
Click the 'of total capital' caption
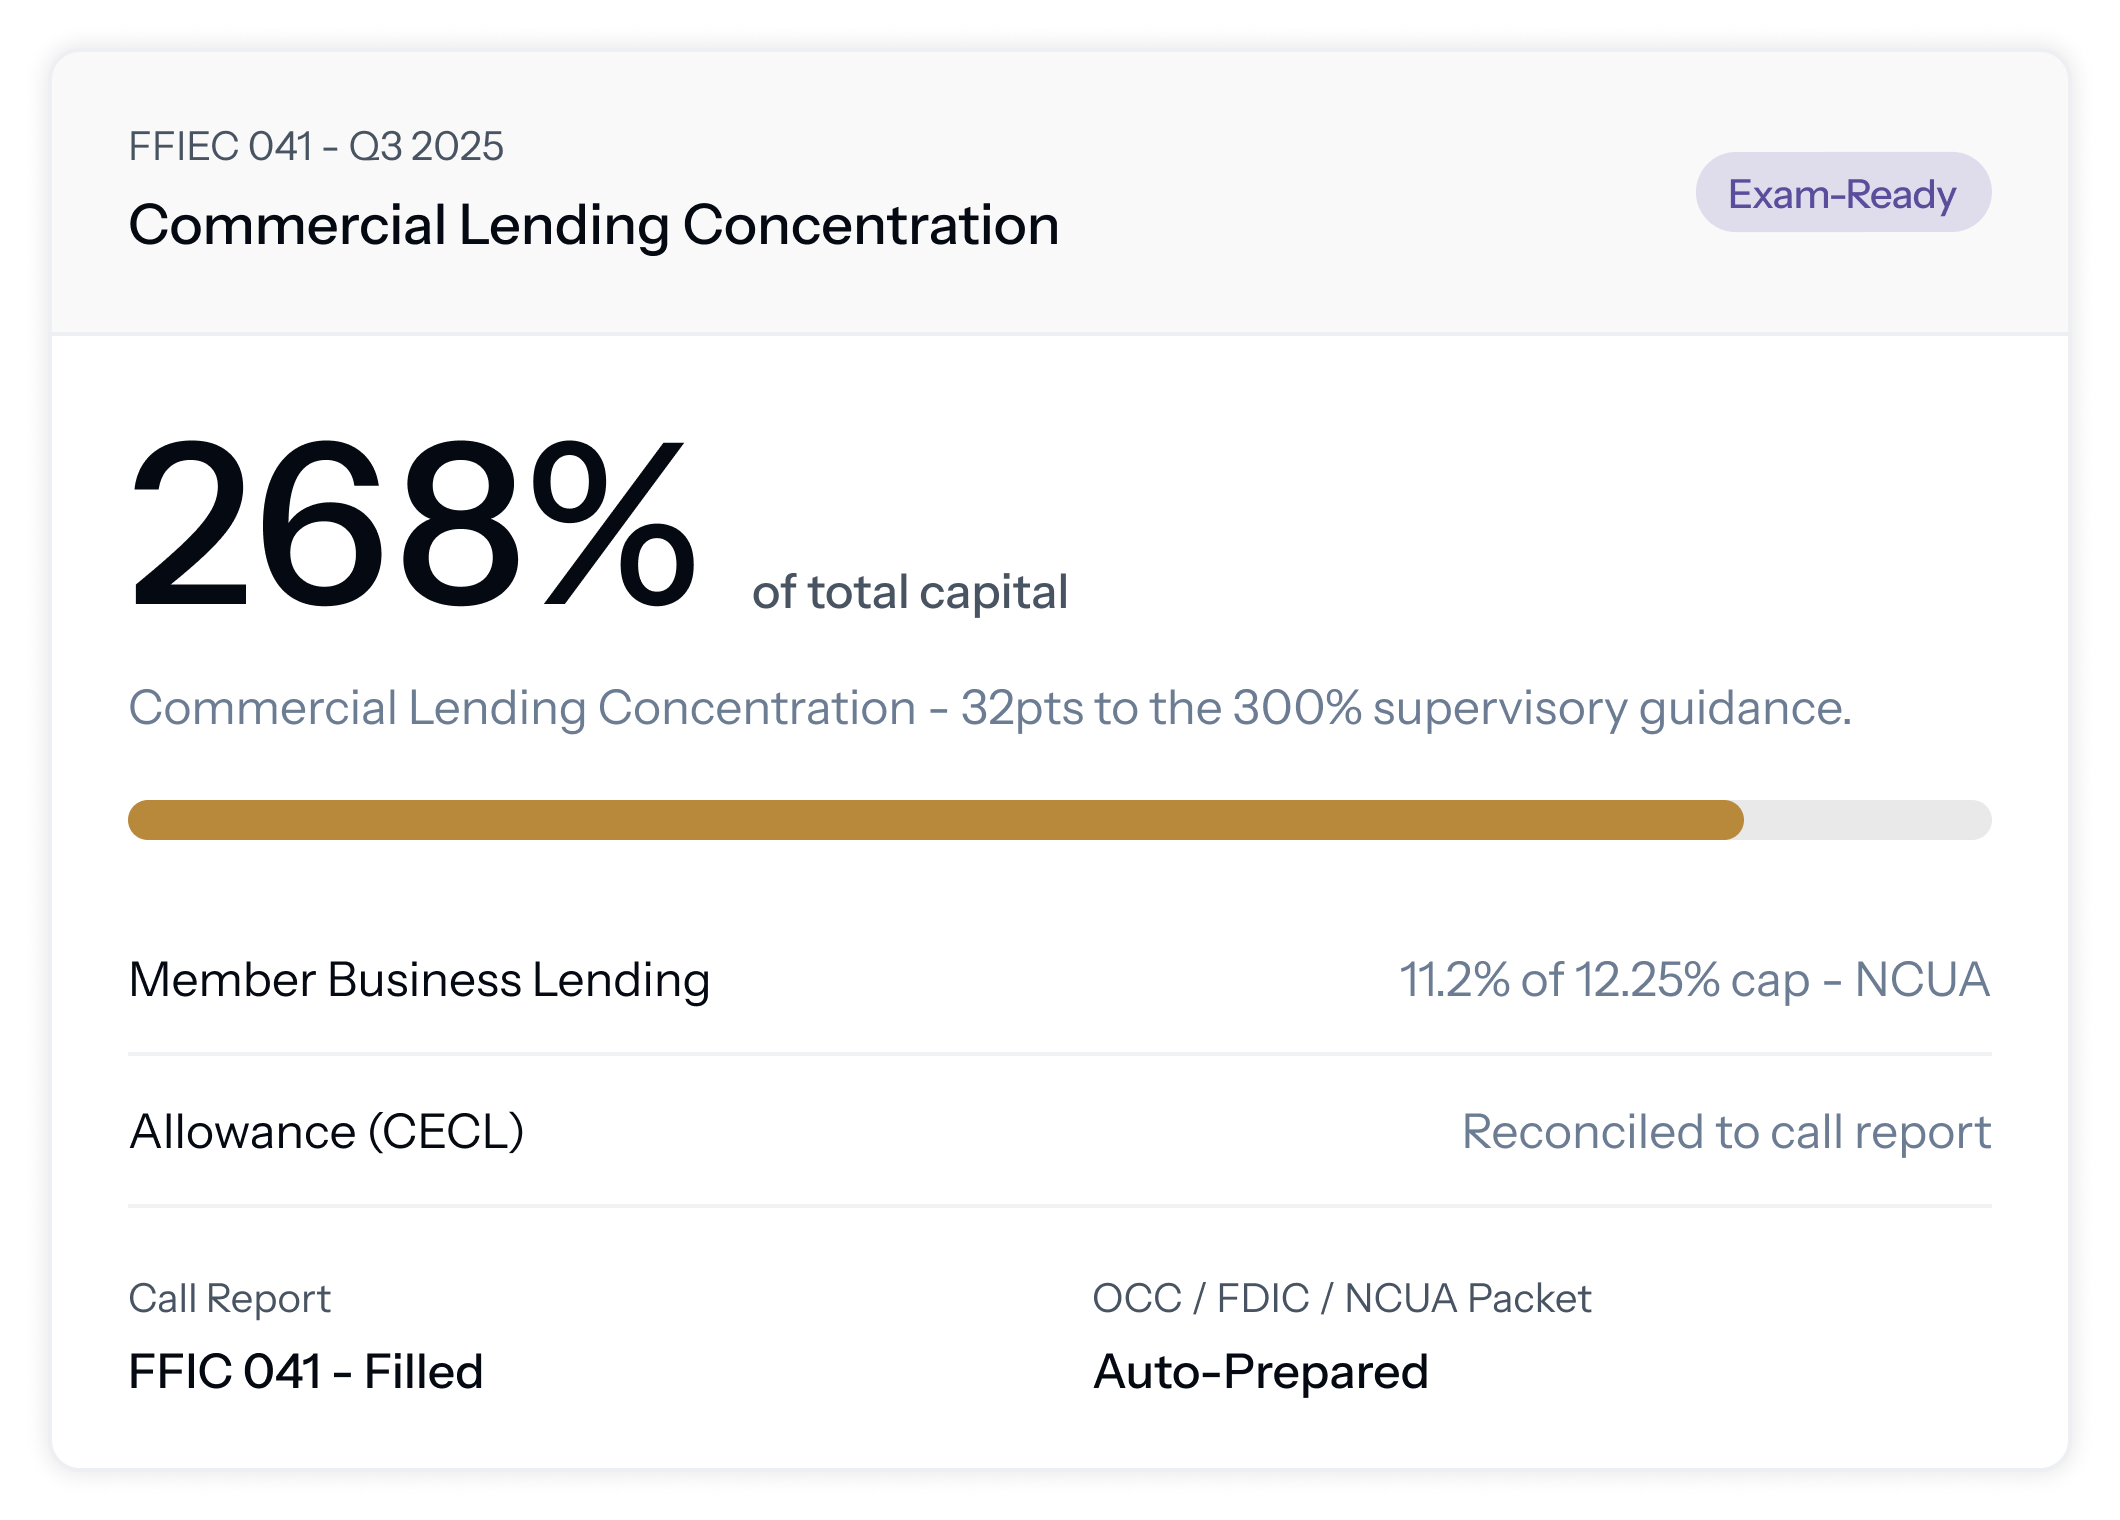[910, 591]
